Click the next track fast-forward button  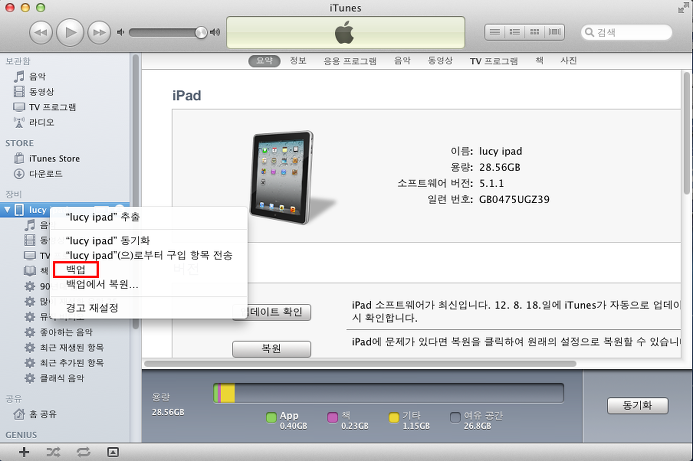click(x=99, y=32)
